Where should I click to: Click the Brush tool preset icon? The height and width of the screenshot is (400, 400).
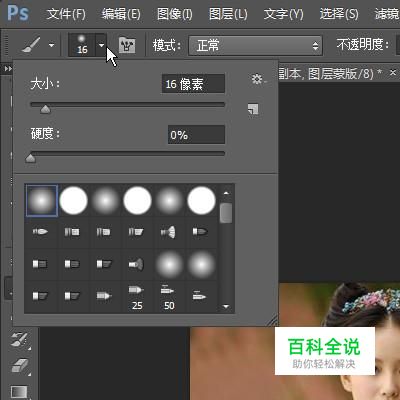point(31,45)
